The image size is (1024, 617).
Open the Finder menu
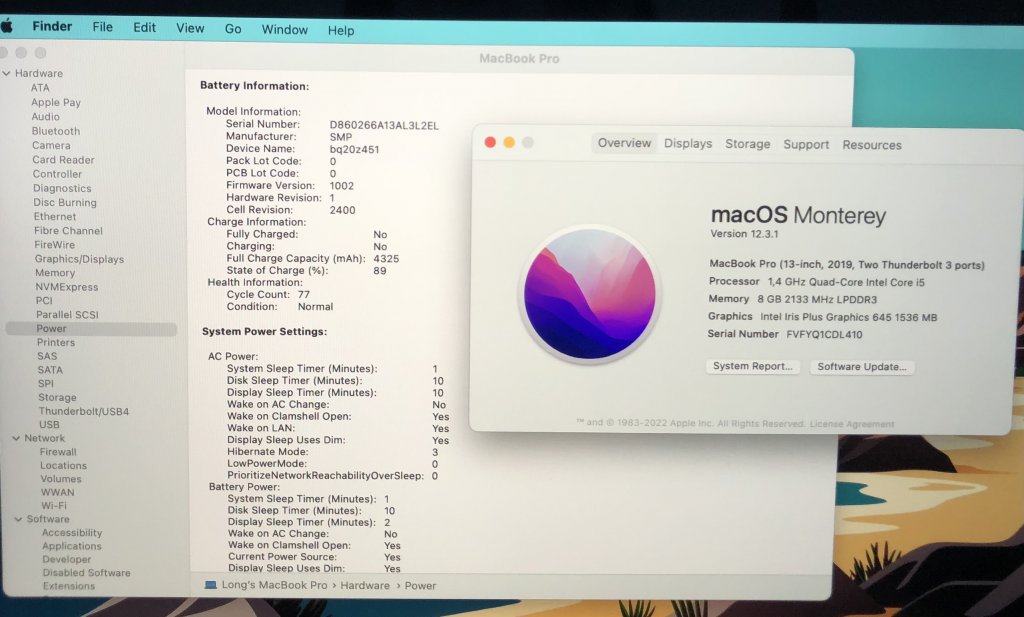52,26
